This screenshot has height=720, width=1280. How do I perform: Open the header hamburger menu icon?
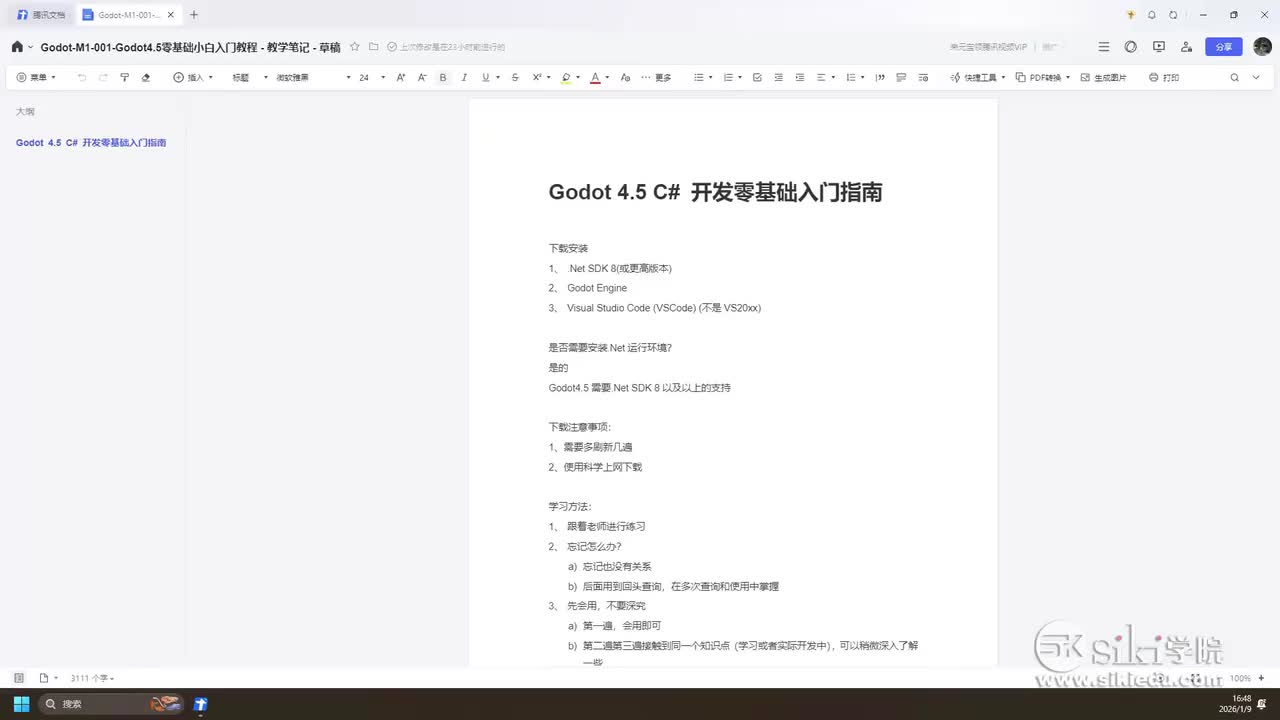point(1103,47)
